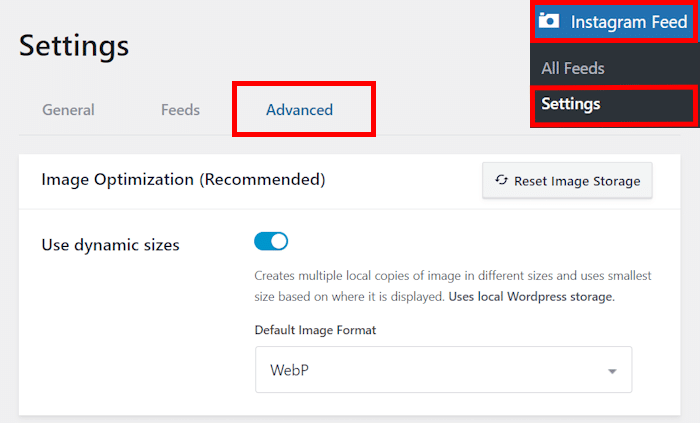Screen dimensions: 700x423
Task: Click the "Default Image Format" field label
Action: [315, 330]
